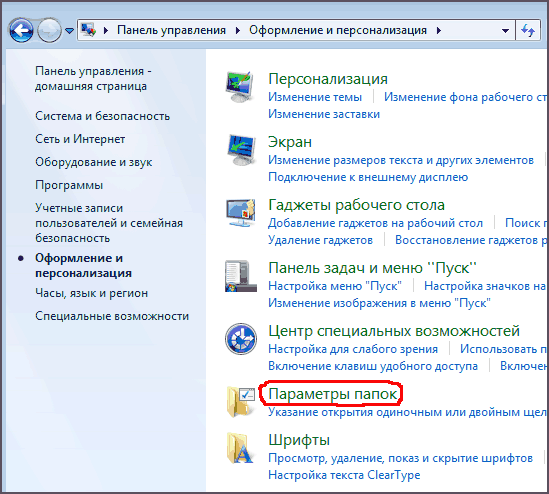Click 'Изменение заставки' link

click(x=324, y=114)
